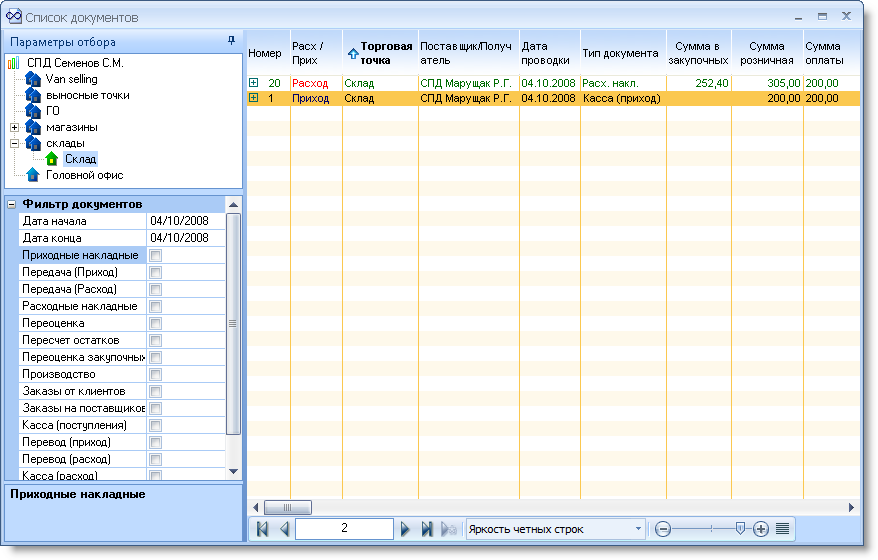This screenshot has height=560, width=878.
Task: Click the выносные точки house icon
Action: [x=33, y=95]
